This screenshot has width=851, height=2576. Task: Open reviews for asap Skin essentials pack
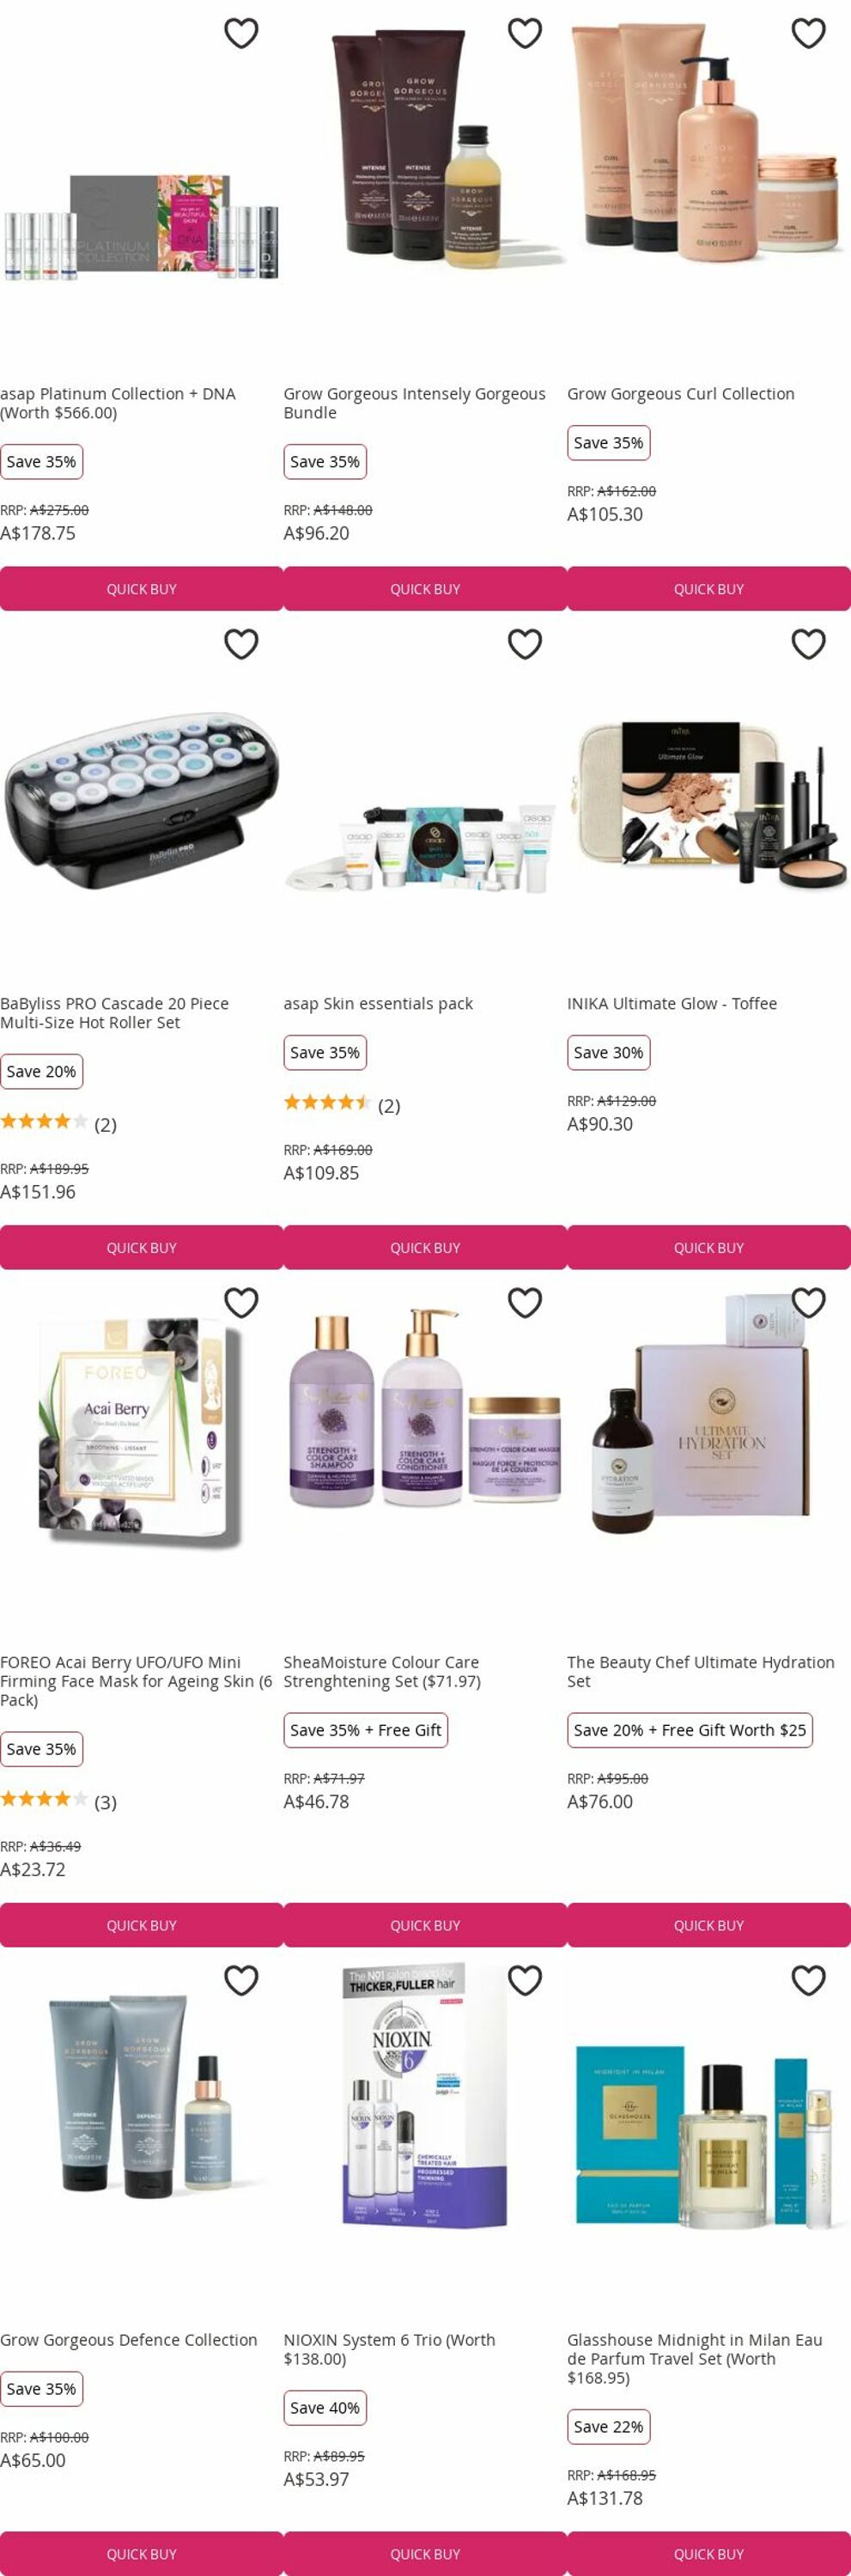[x=342, y=1104]
